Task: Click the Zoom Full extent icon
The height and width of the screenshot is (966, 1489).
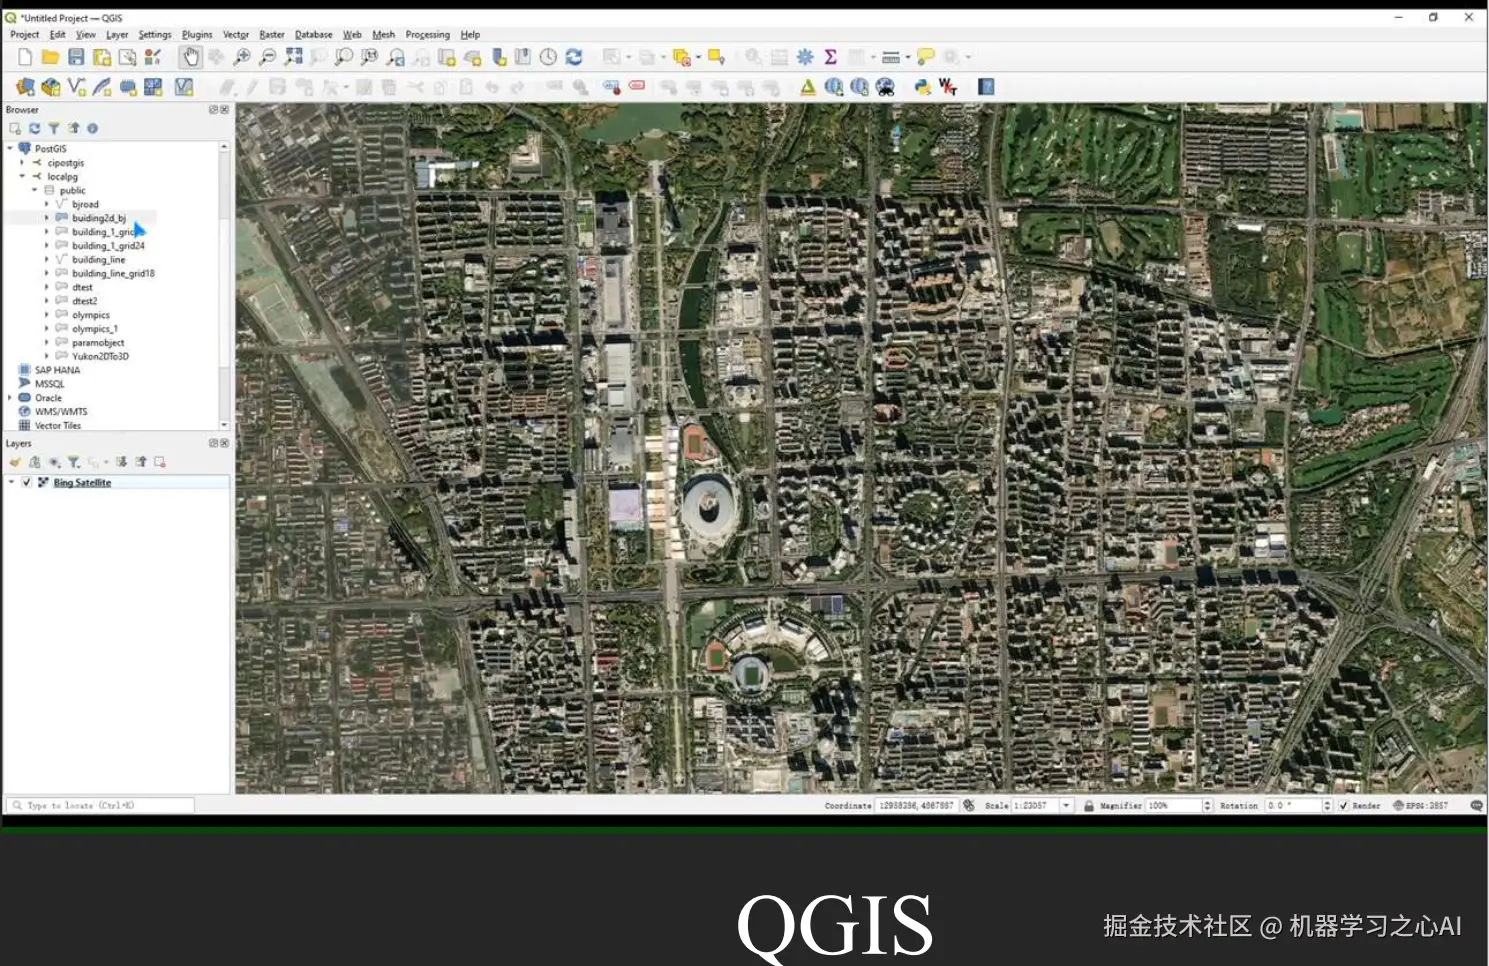Action: coord(293,57)
